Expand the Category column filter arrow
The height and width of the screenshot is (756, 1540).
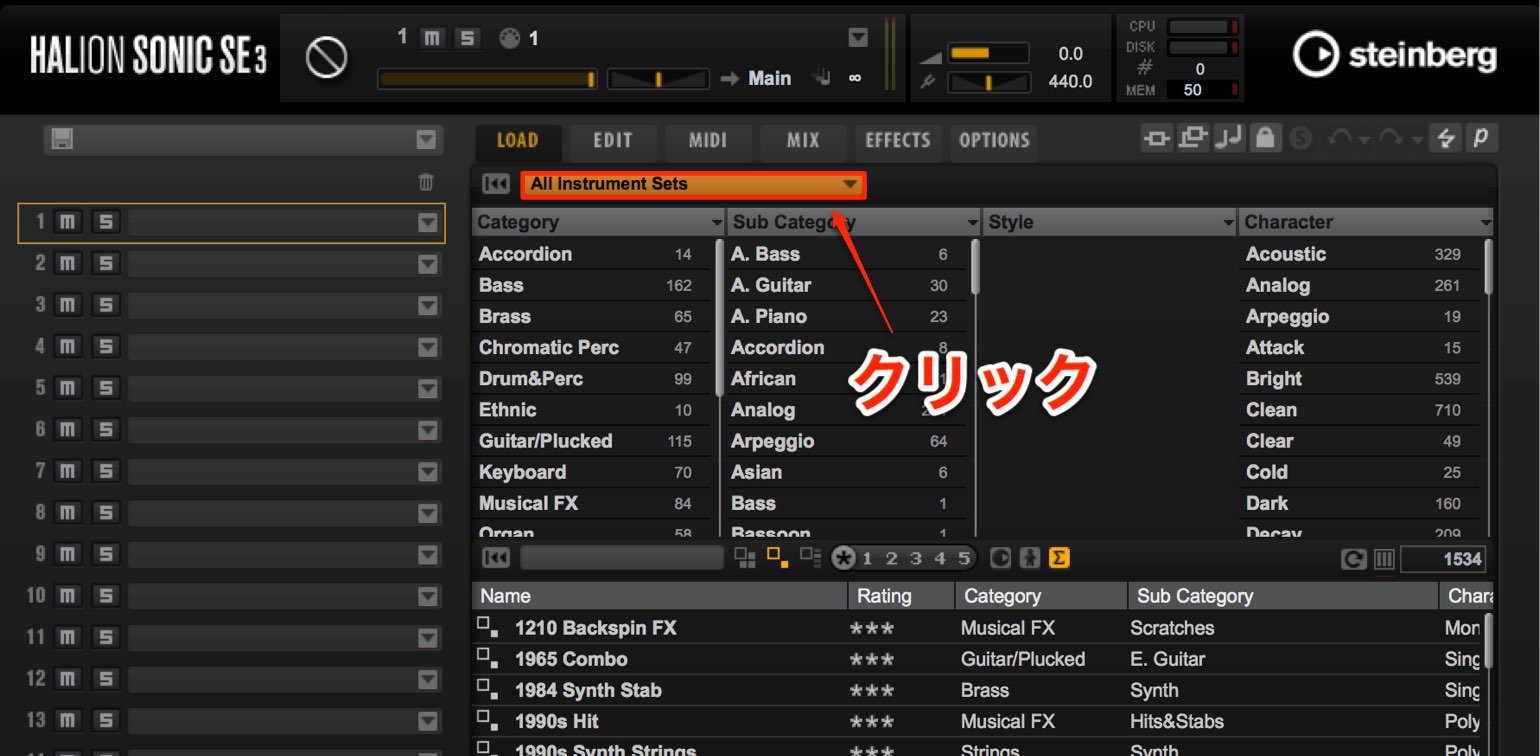716,223
